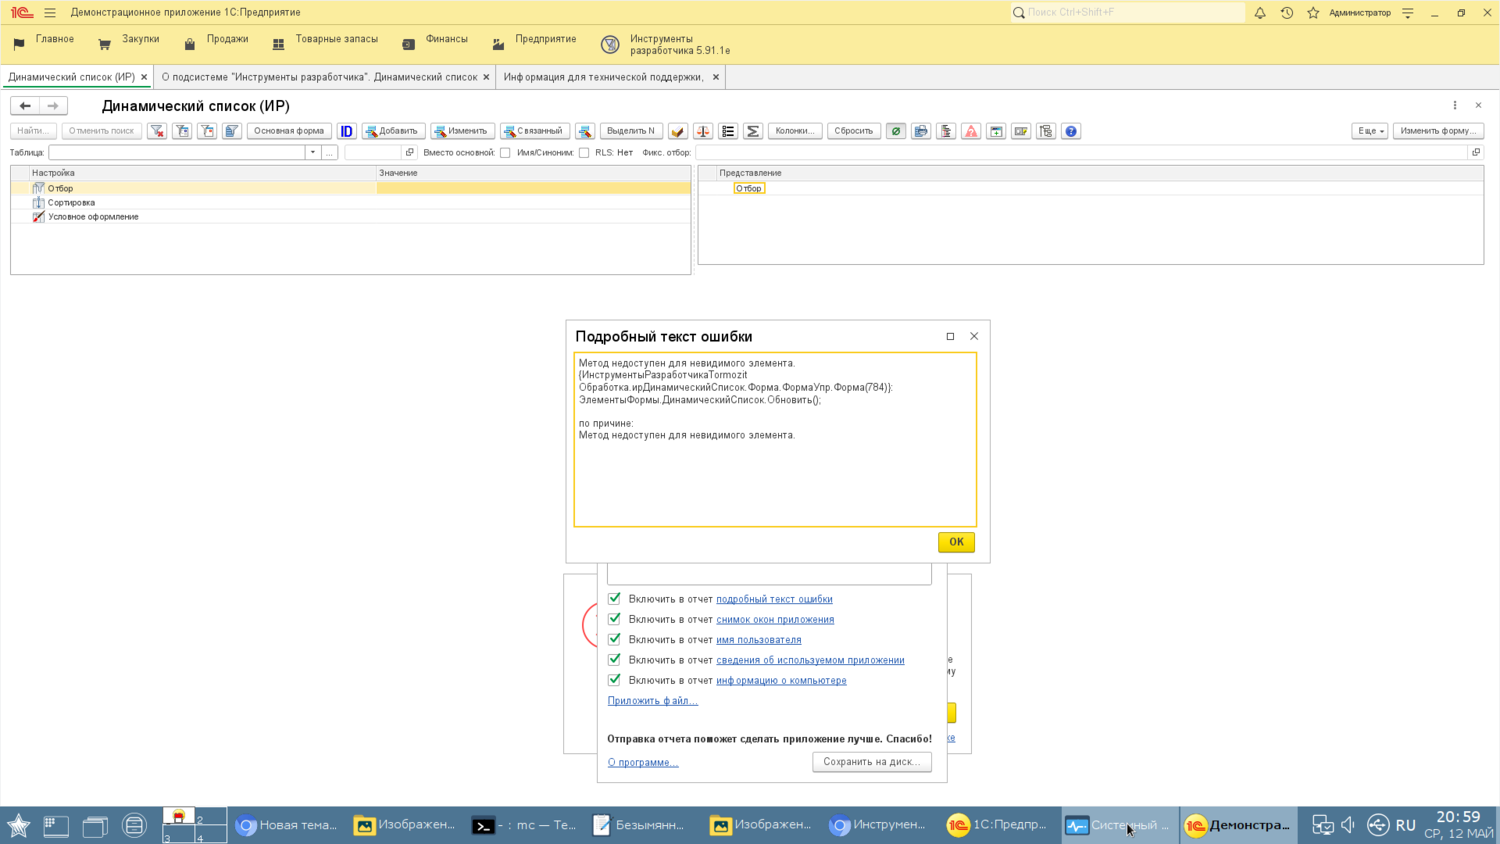Click the clear filter funnel icon

pyautogui.click(x=157, y=131)
